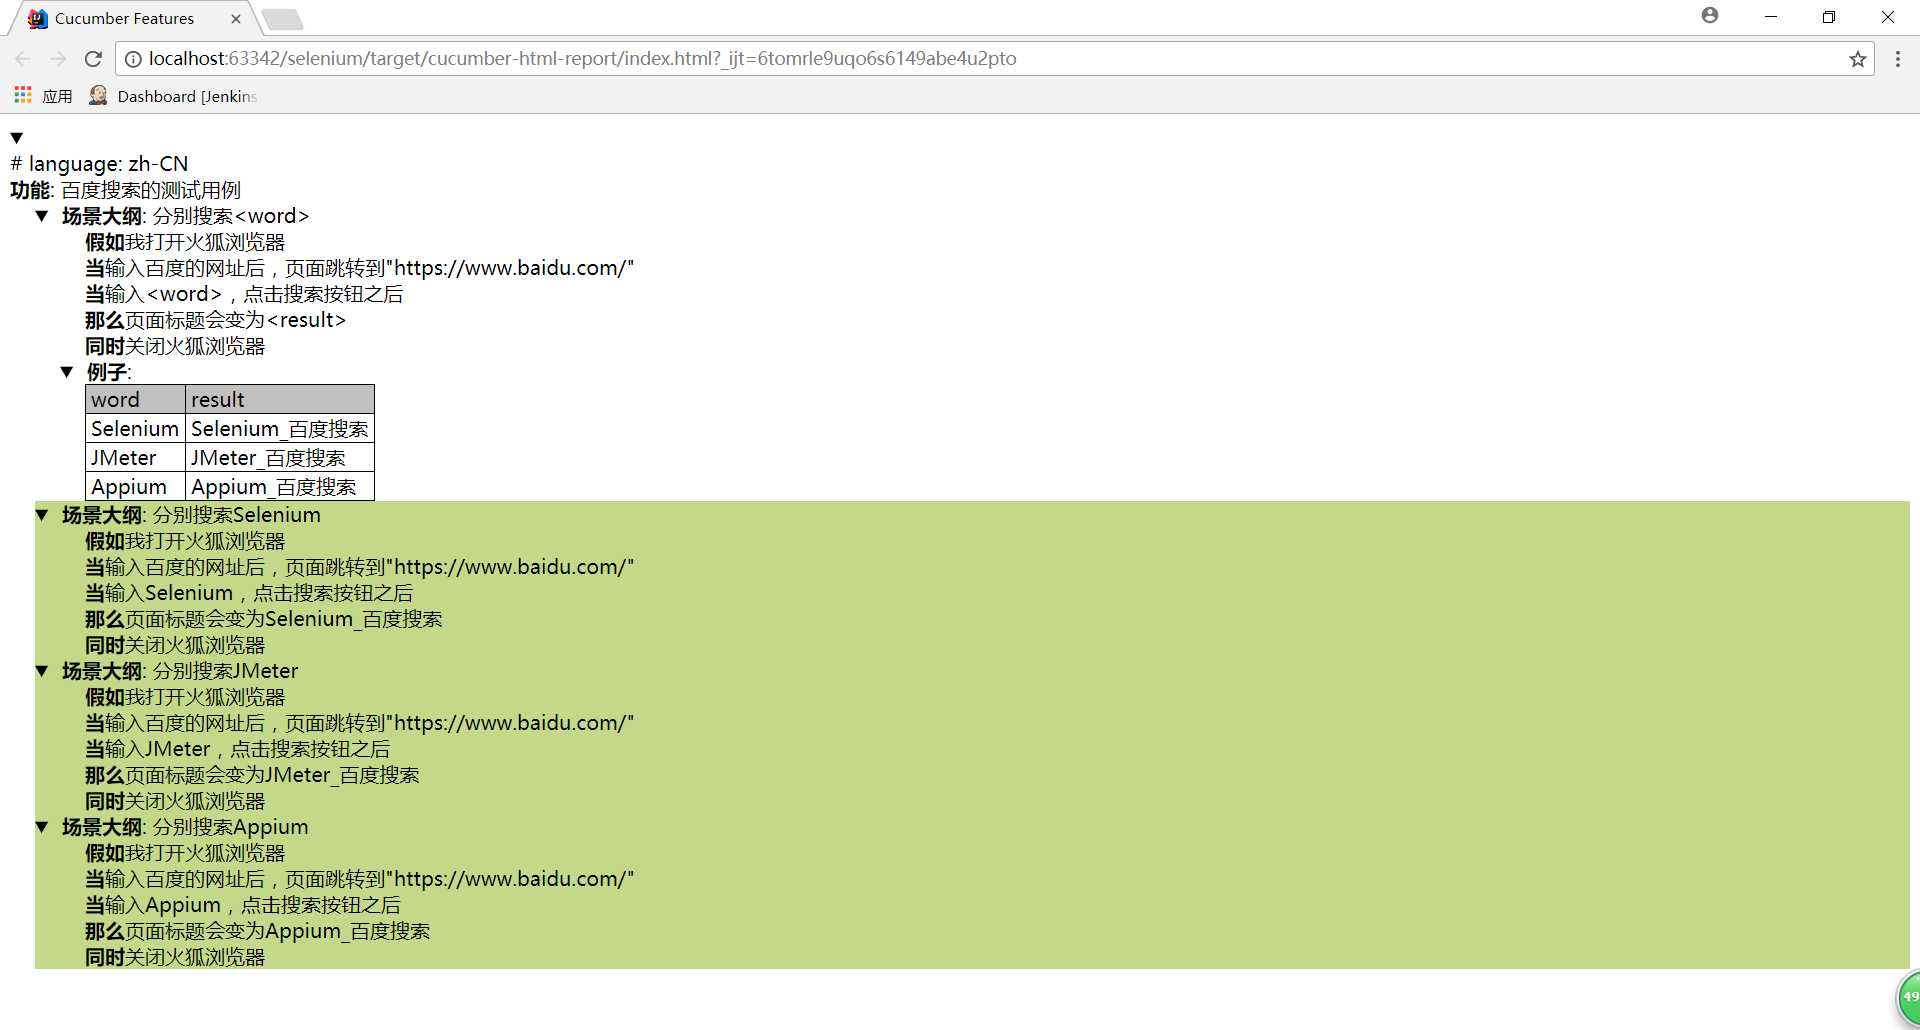Image resolution: width=1920 pixels, height=1030 pixels.
Task: Collapse the top-level feature triangle
Action: [16, 138]
